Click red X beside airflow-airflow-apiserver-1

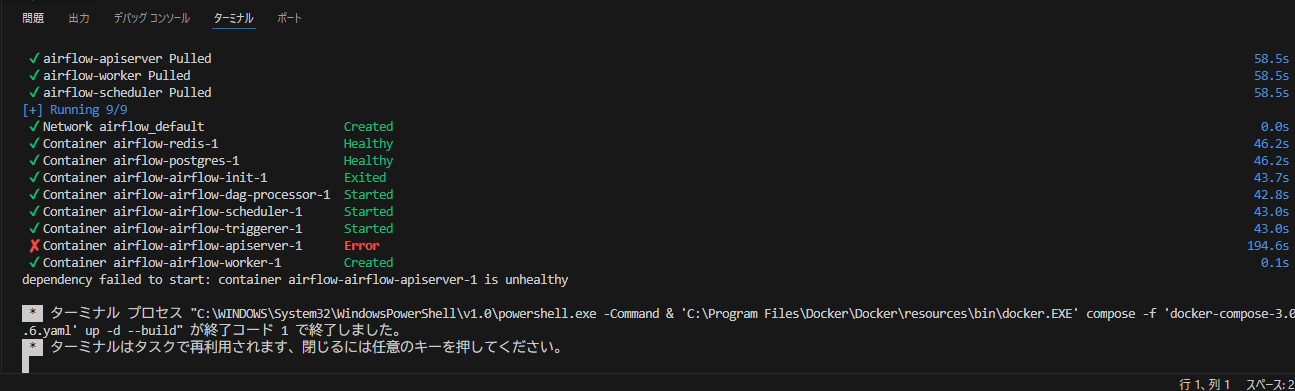[x=35, y=245]
